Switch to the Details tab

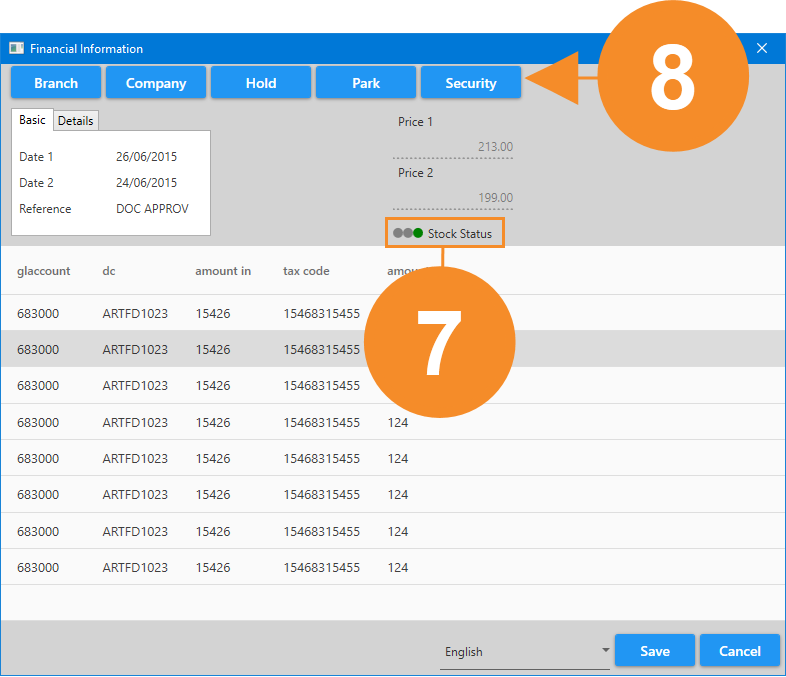[75, 120]
